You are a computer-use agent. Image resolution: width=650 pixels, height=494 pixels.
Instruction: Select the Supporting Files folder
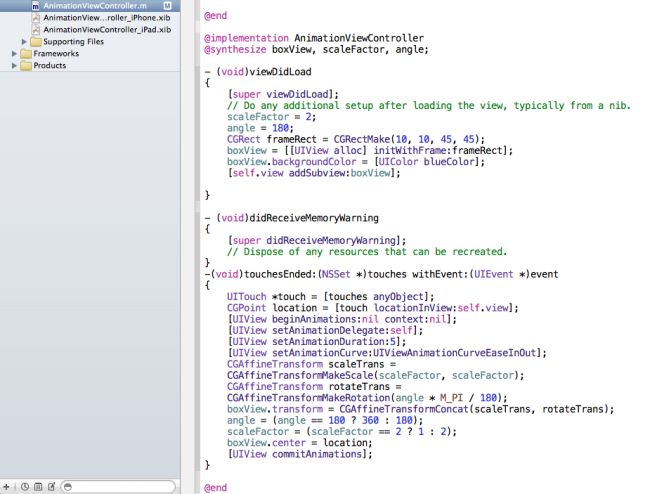pyautogui.click(x=73, y=42)
